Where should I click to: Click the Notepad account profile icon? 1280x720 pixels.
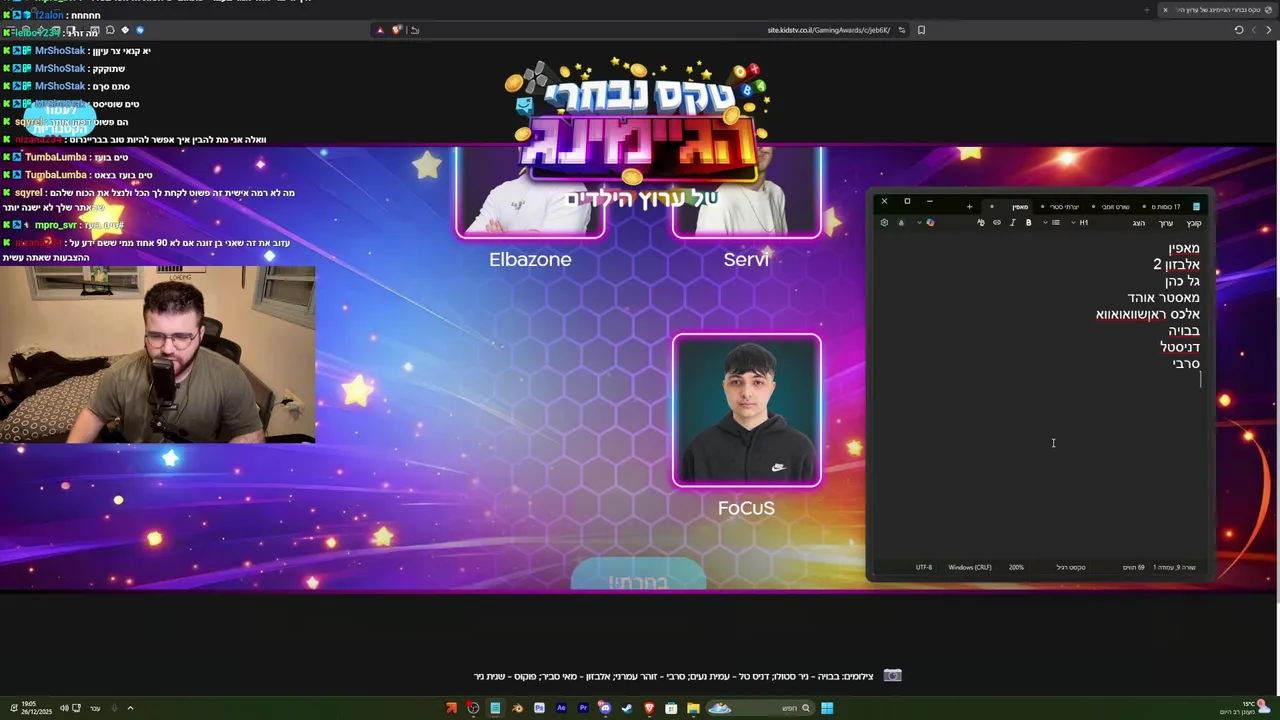tap(901, 222)
